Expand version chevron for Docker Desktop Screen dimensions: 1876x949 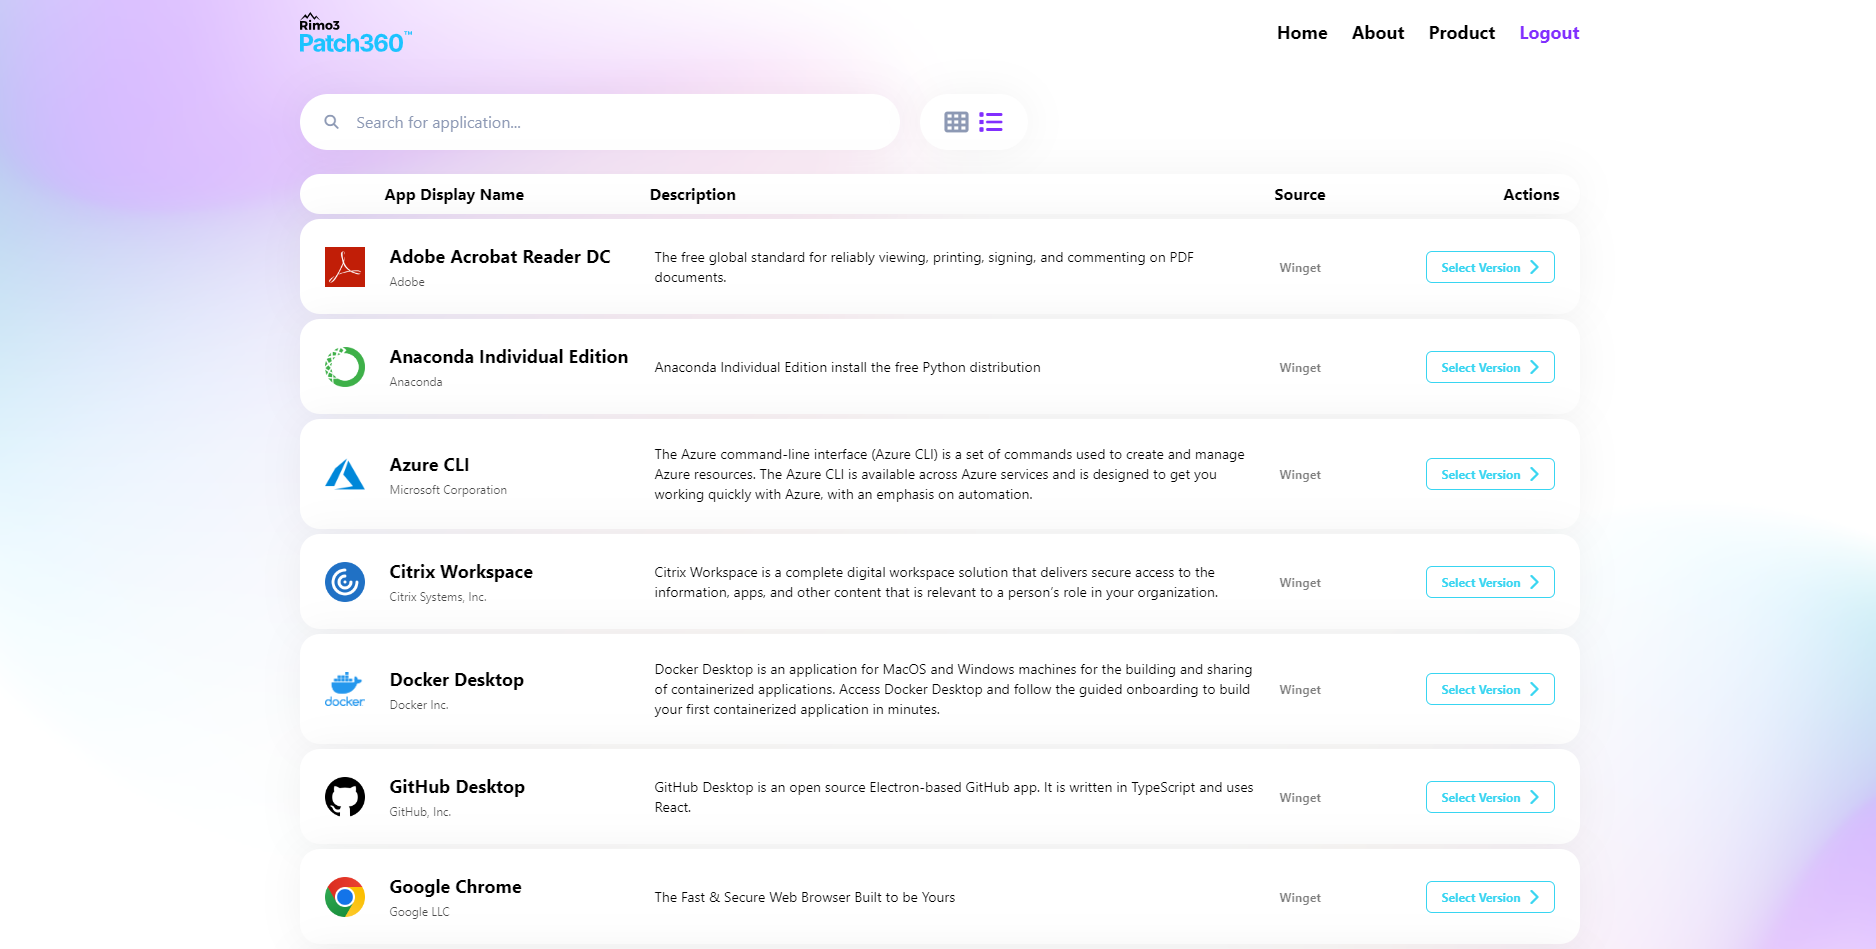[x=1534, y=689]
